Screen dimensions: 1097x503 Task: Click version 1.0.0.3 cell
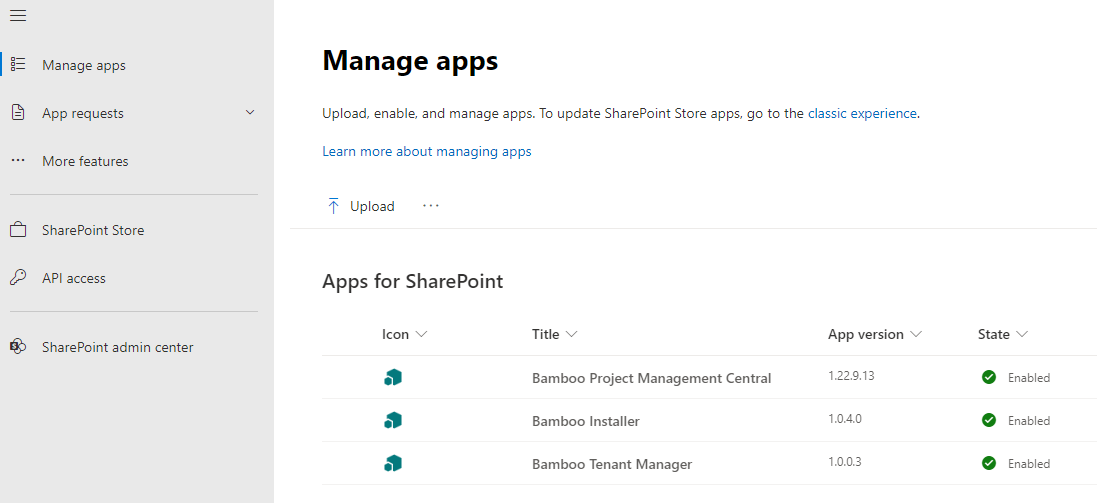(845, 461)
